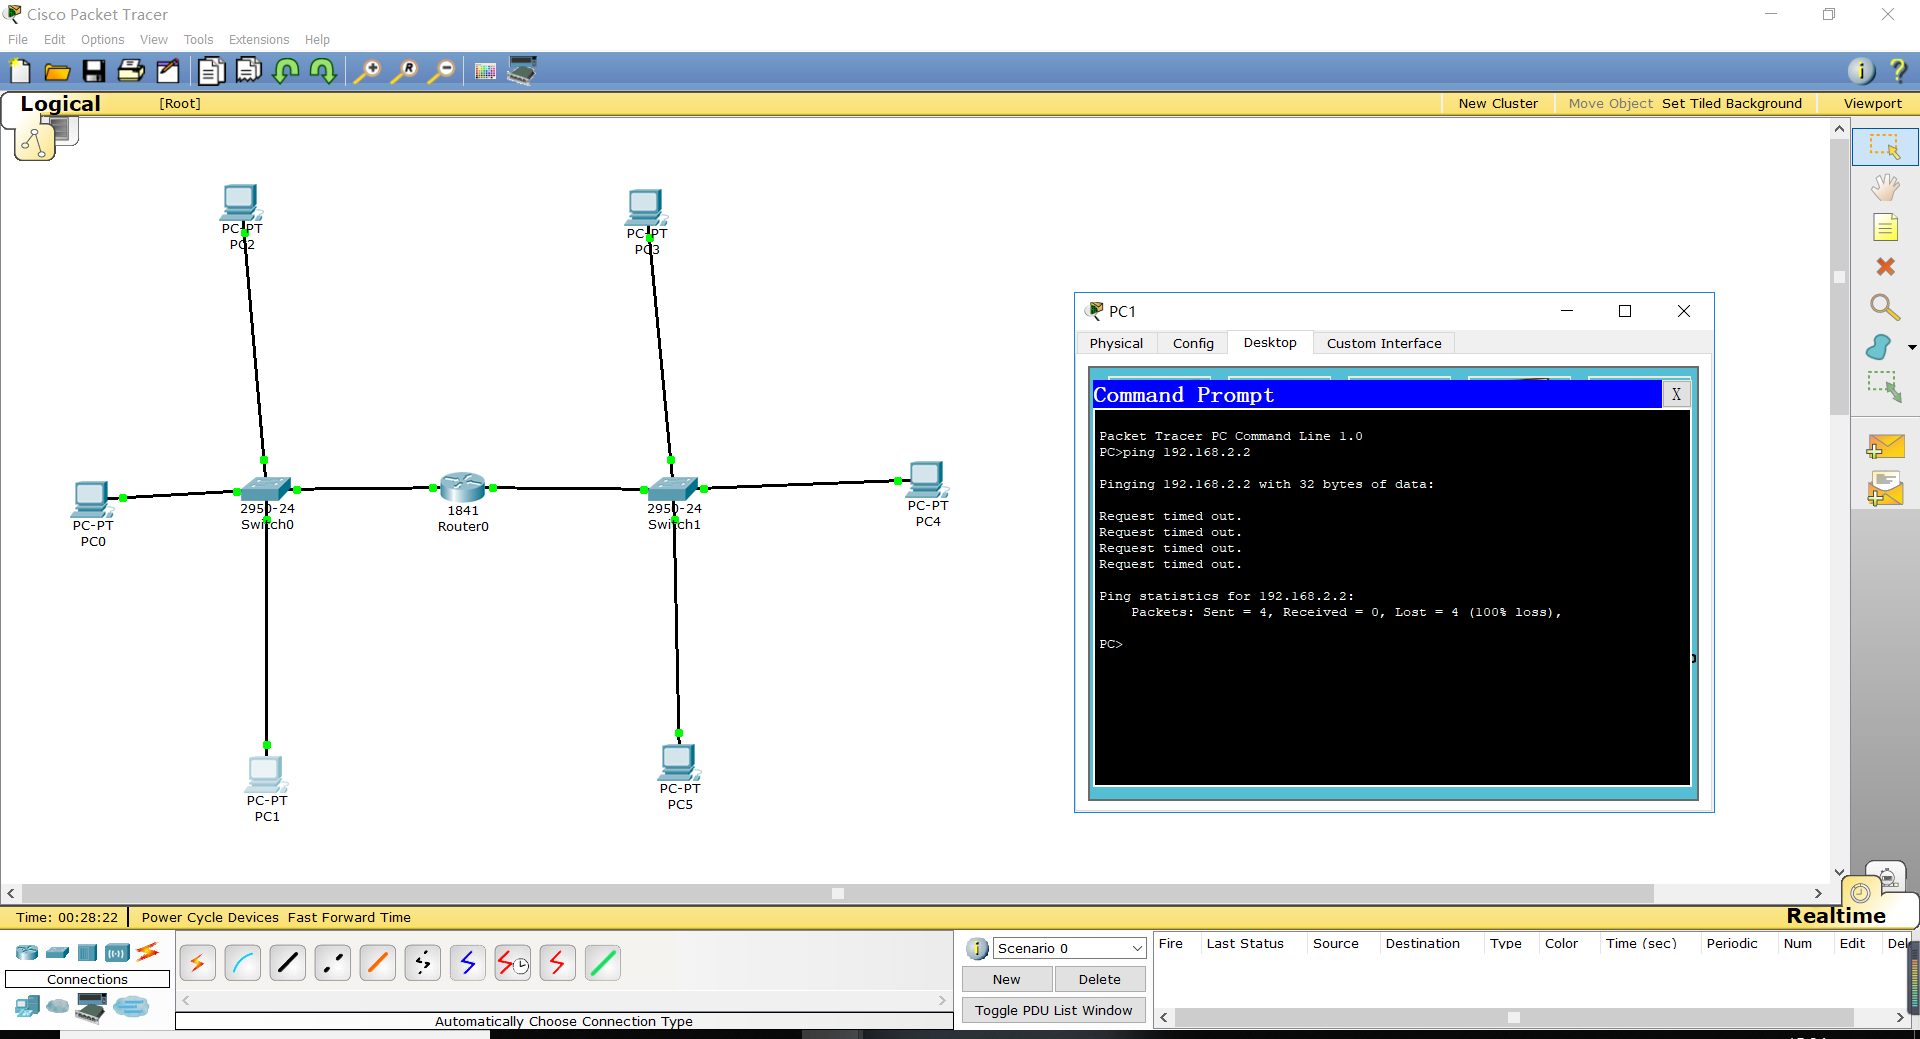
Task: Print using the printer toolbar icon
Action: [131, 71]
